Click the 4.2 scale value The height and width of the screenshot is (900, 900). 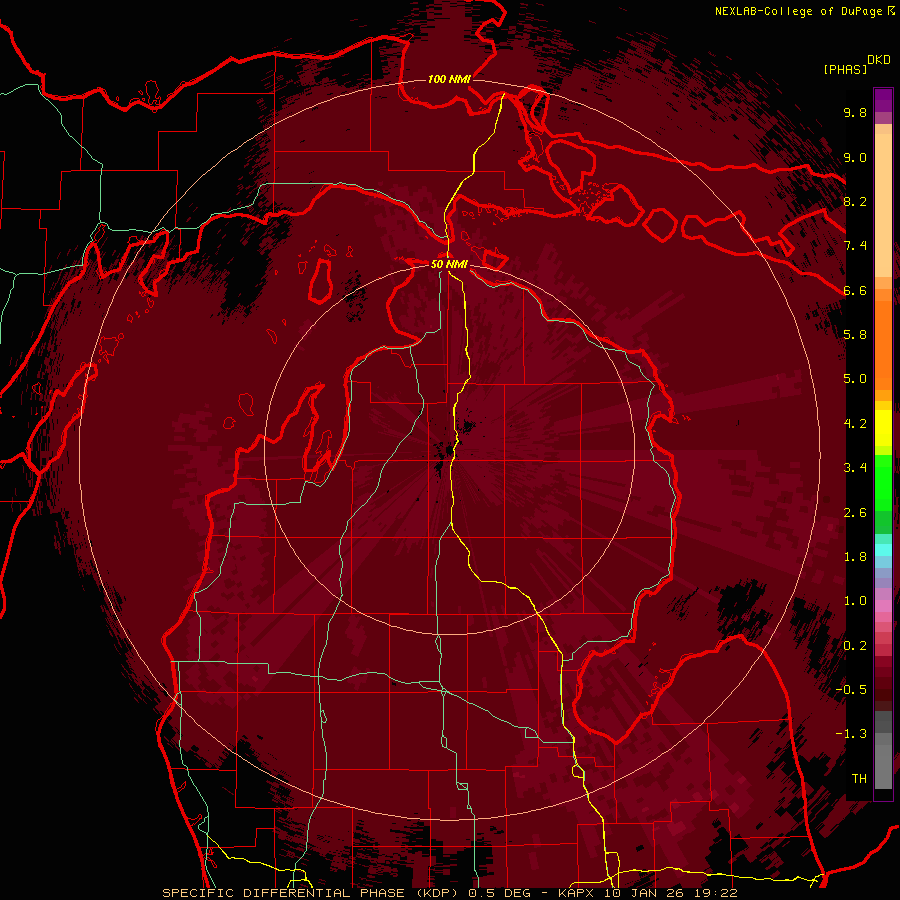click(x=855, y=424)
